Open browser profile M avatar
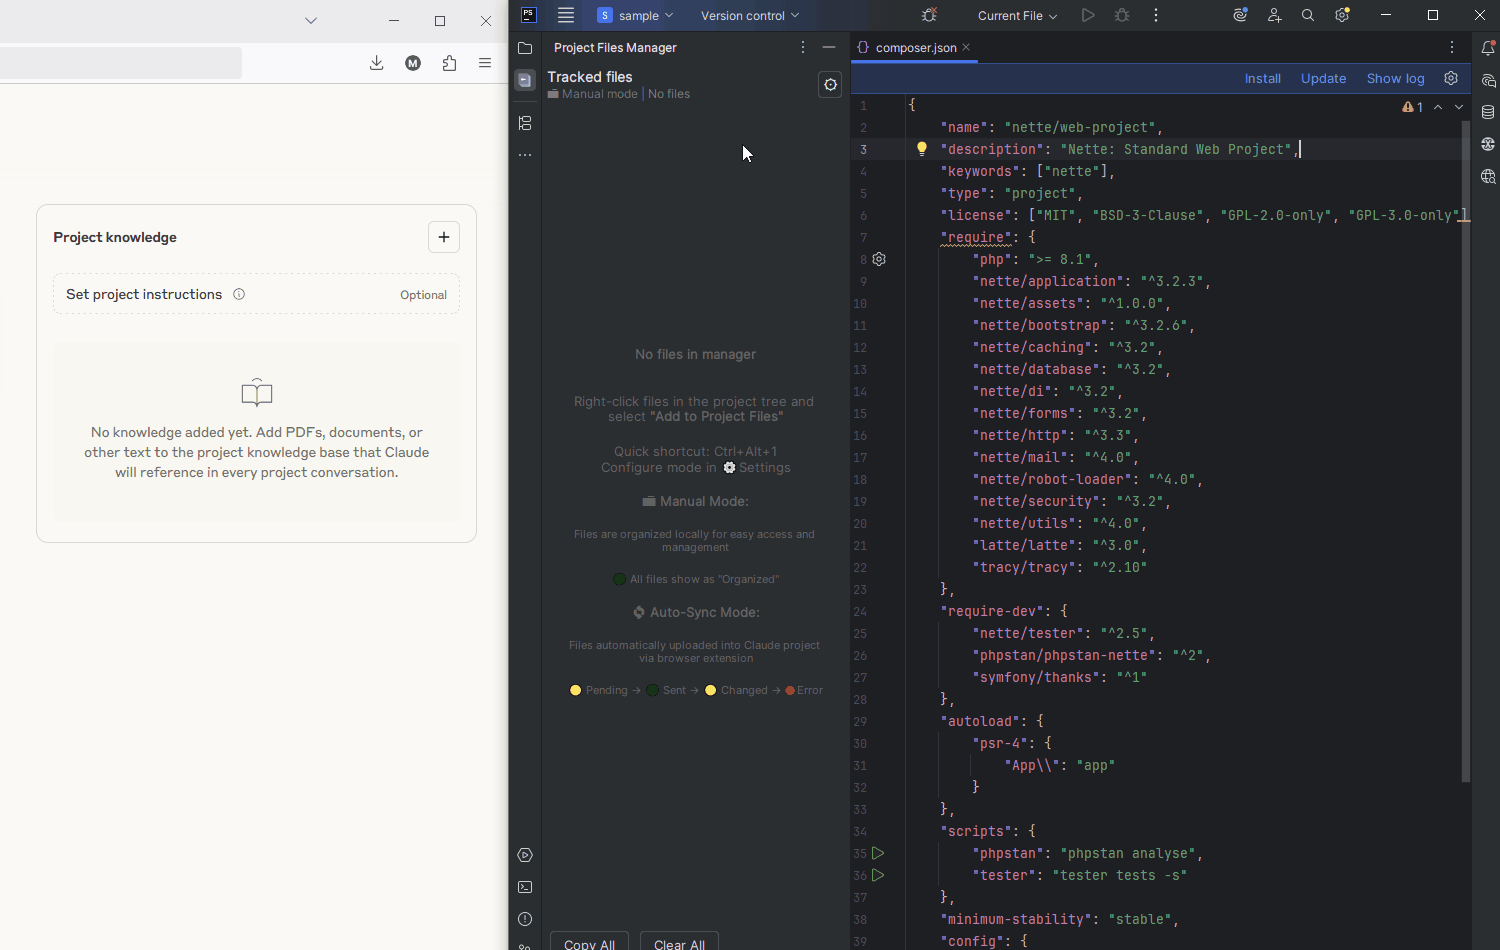The image size is (1500, 950). point(413,63)
